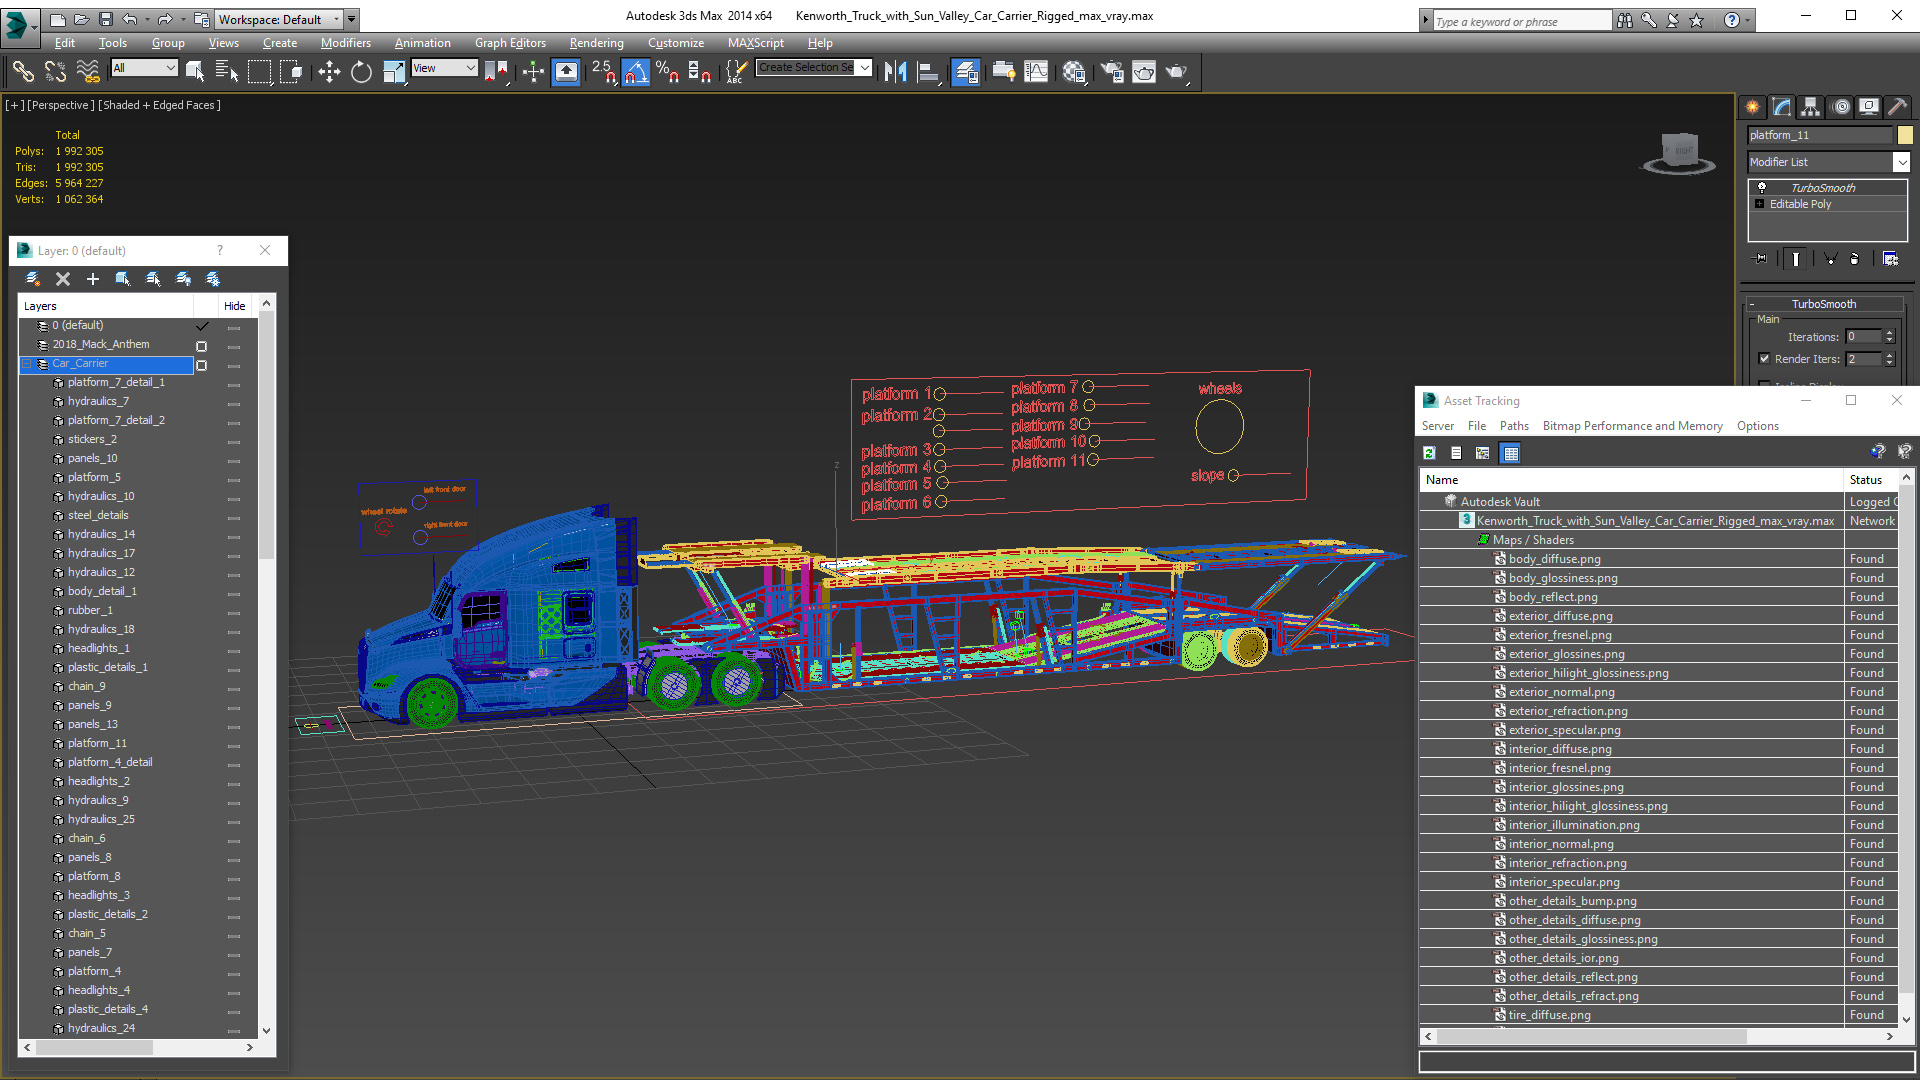
Task: Open Paths menu in Asset Tracking
Action: [1514, 426]
